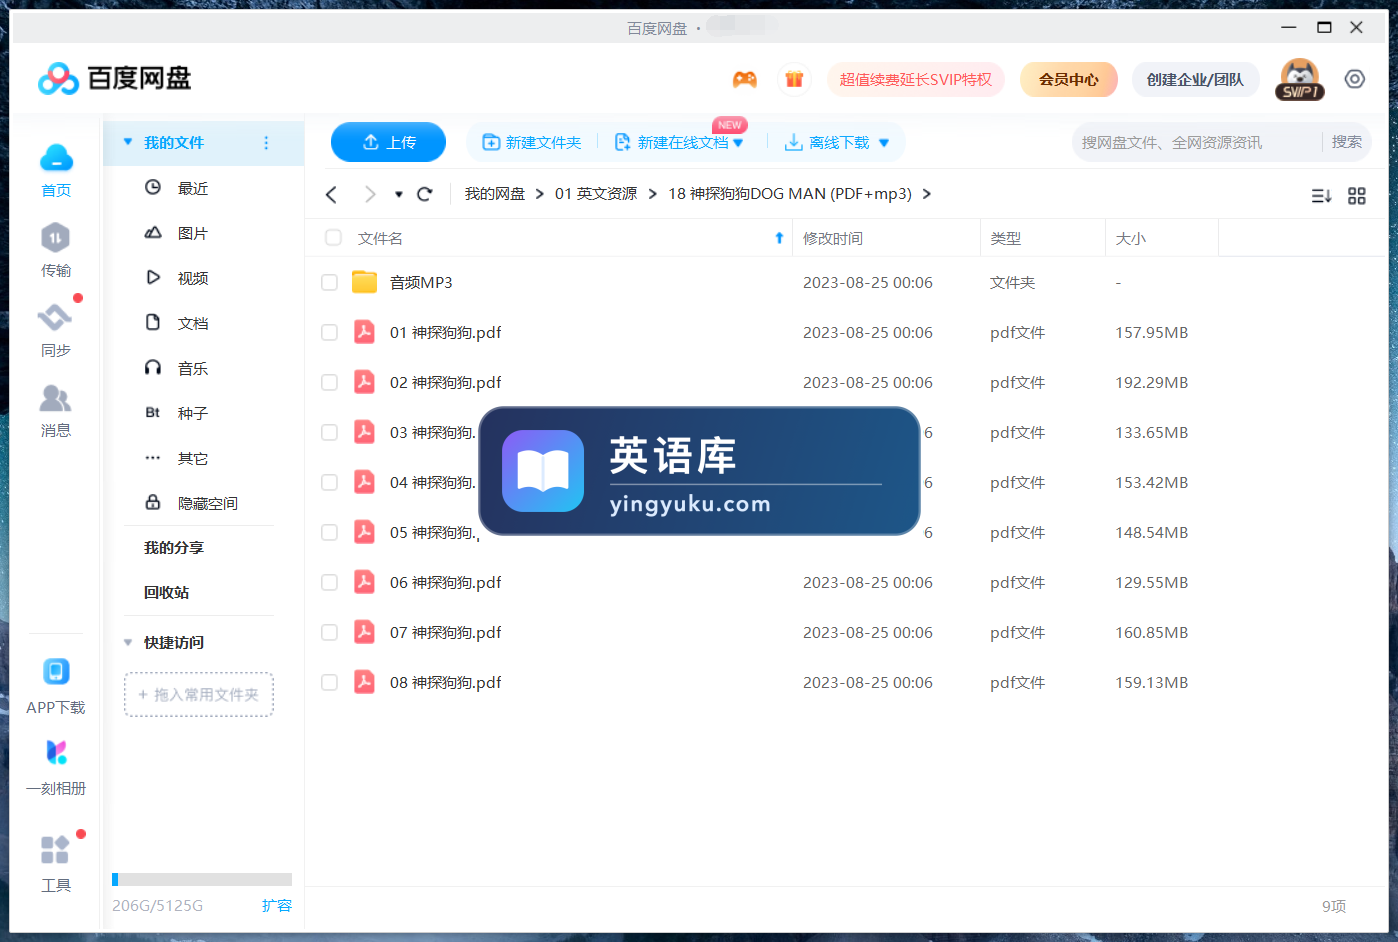This screenshot has width=1398, height=942.
Task: Click the 音频MP3 folder icon
Action: tap(365, 282)
